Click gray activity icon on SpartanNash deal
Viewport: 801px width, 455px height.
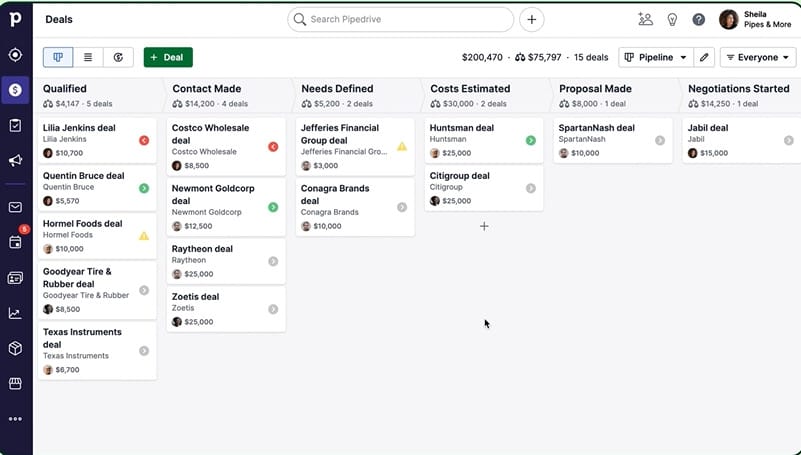(x=660, y=140)
